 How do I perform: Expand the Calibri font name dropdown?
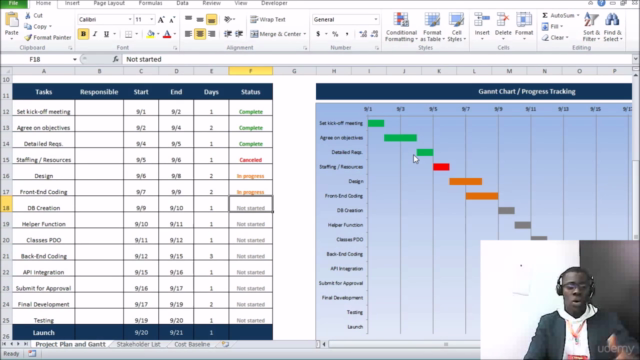pos(130,20)
